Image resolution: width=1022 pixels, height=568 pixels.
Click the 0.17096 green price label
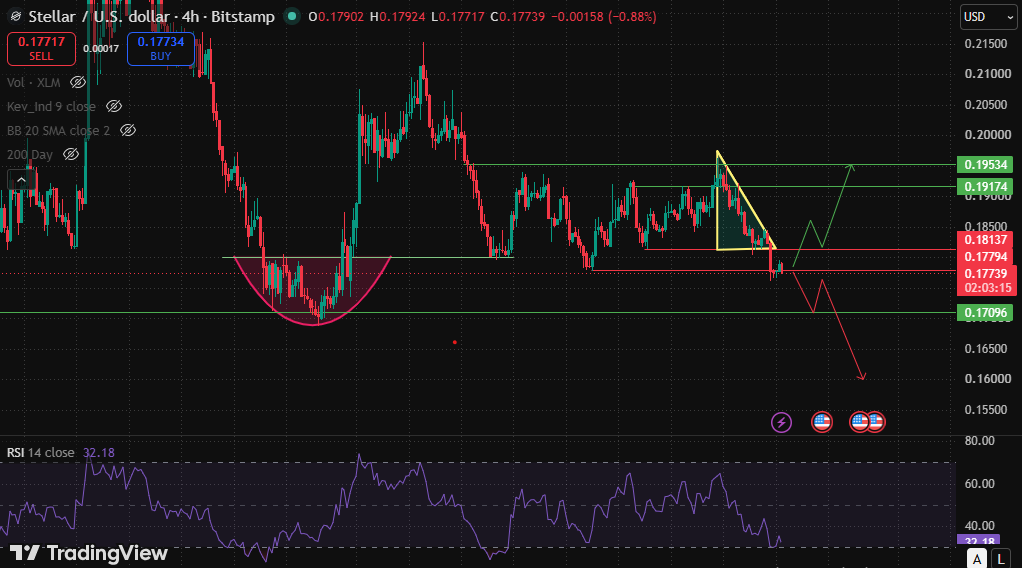click(x=986, y=313)
